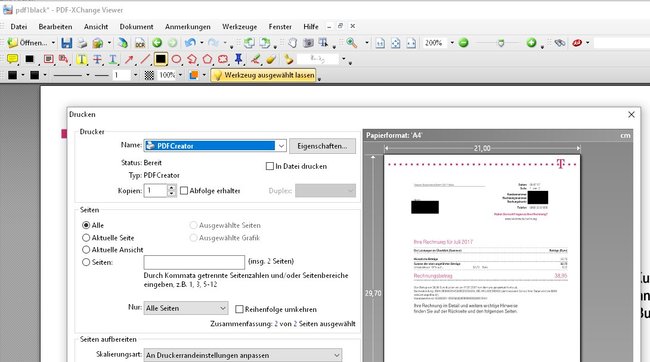Open the Werkzeuge menu
The image size is (650, 362).
pos(239,27)
